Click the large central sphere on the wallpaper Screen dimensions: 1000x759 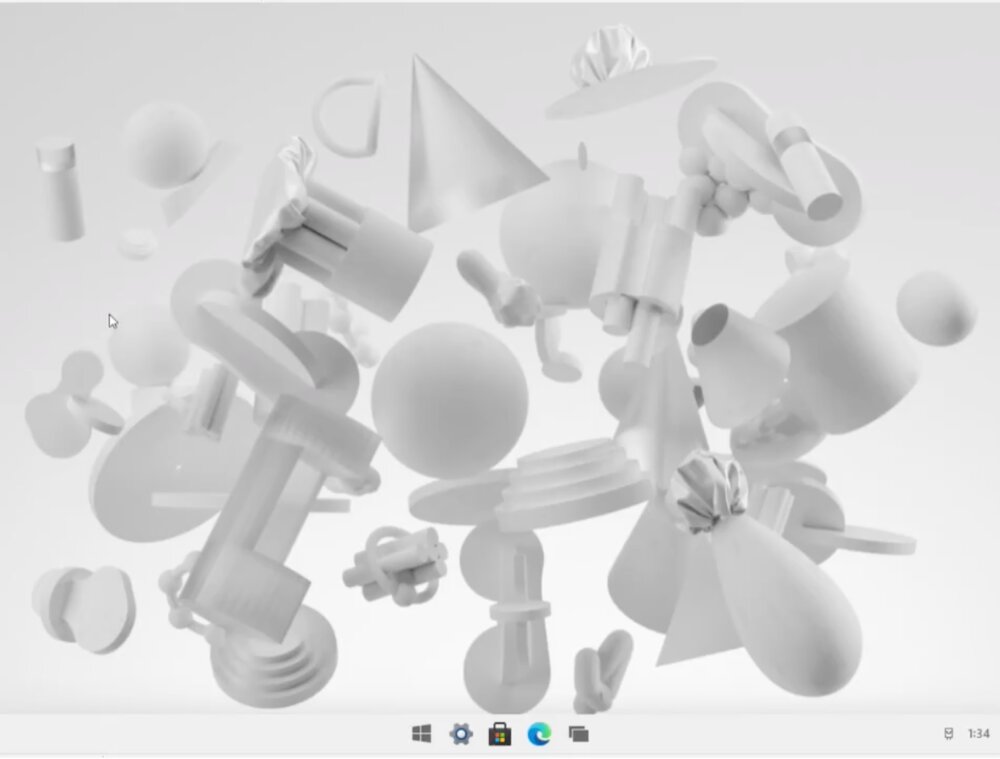click(x=449, y=393)
